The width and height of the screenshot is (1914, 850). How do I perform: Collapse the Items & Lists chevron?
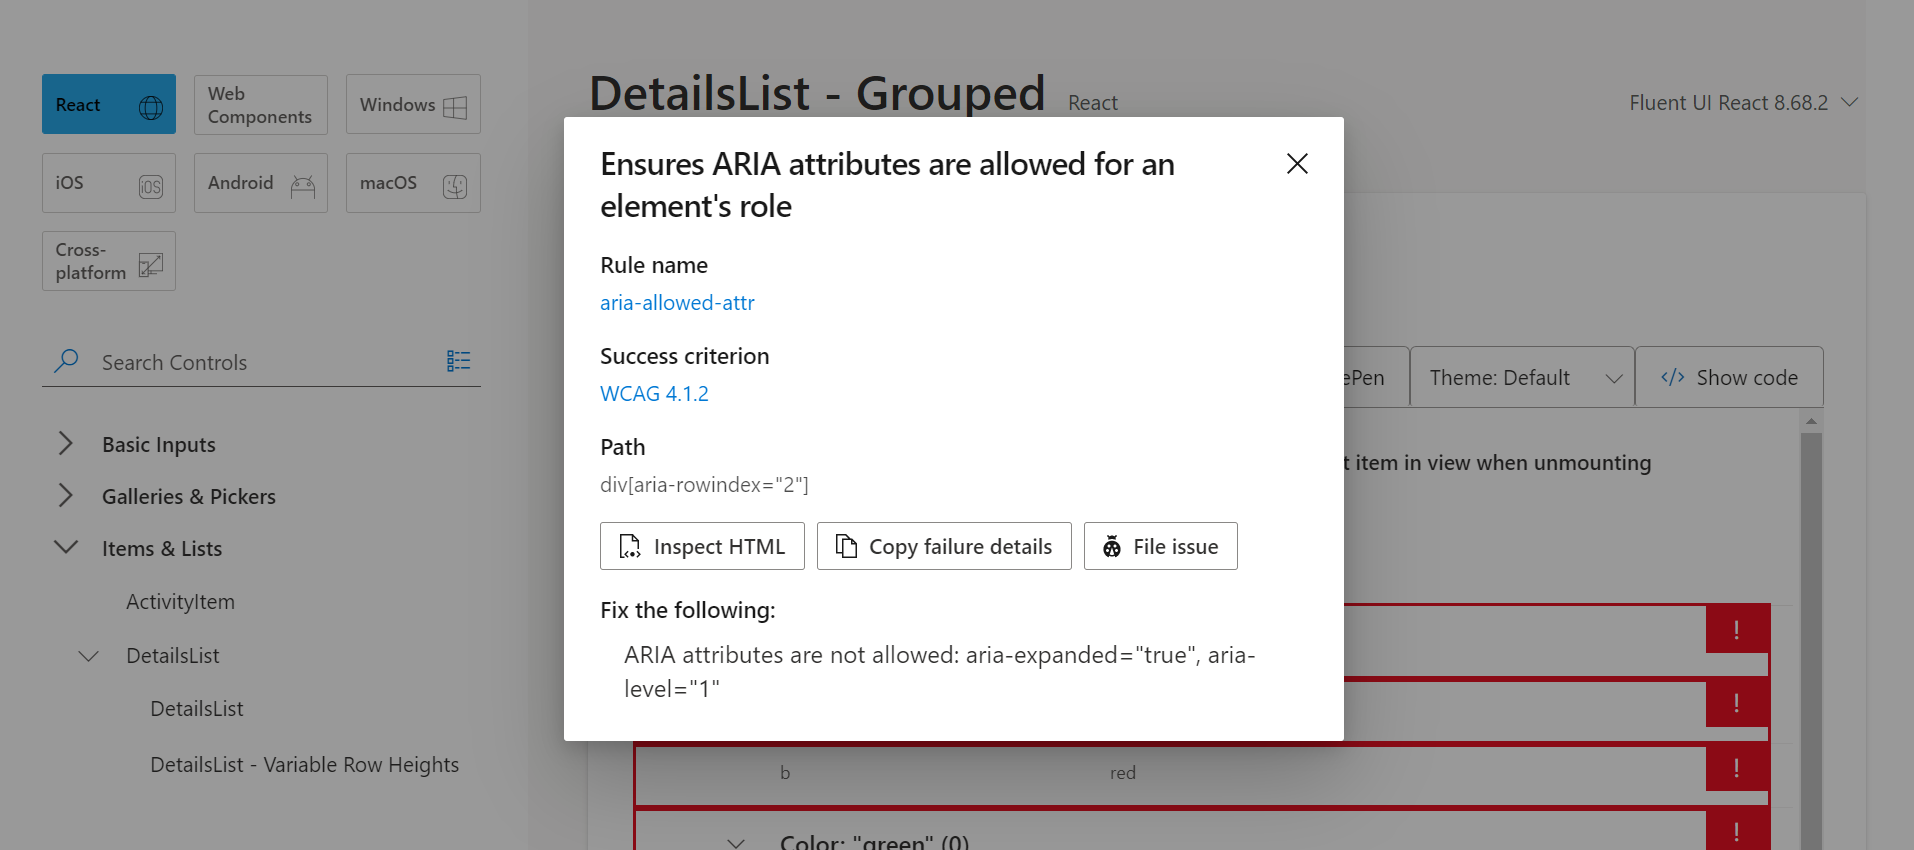click(x=66, y=547)
